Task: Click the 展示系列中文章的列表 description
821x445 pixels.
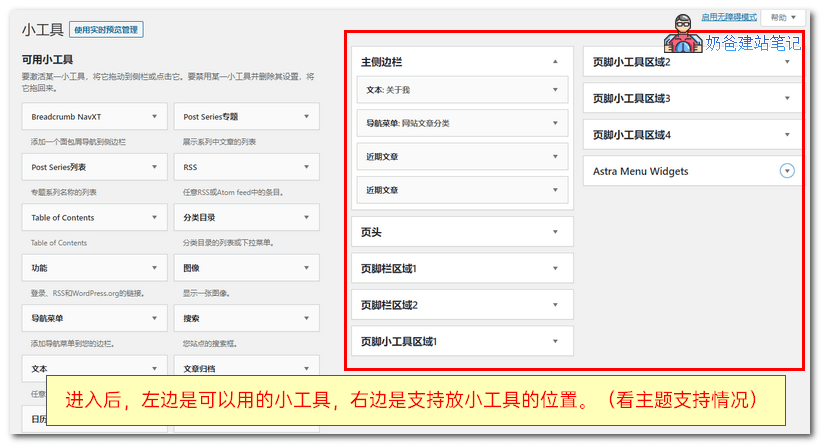Action: click(219, 142)
